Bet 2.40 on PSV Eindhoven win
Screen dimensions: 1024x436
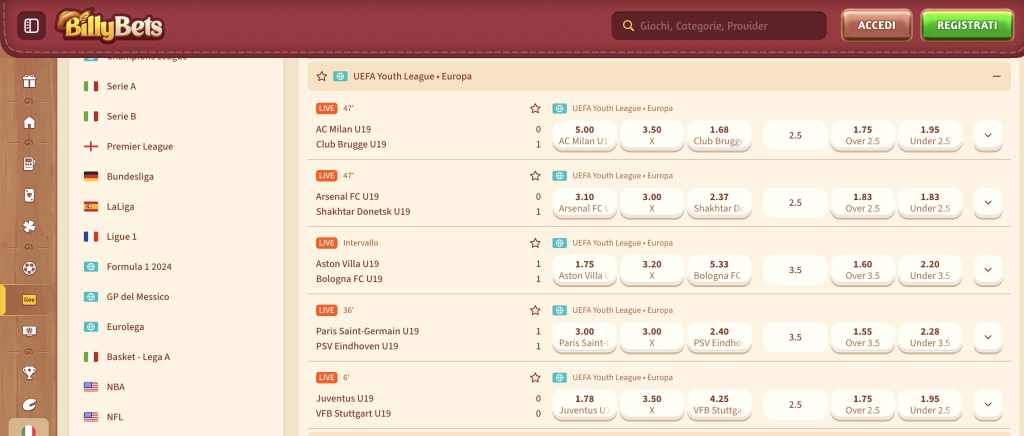click(x=719, y=337)
